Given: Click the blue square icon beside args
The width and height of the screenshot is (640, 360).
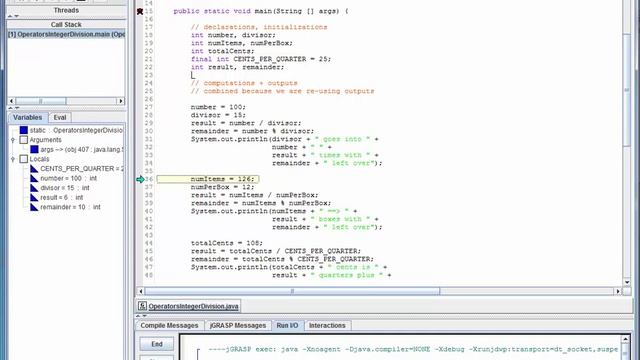Looking at the screenshot, I should point(34,149).
